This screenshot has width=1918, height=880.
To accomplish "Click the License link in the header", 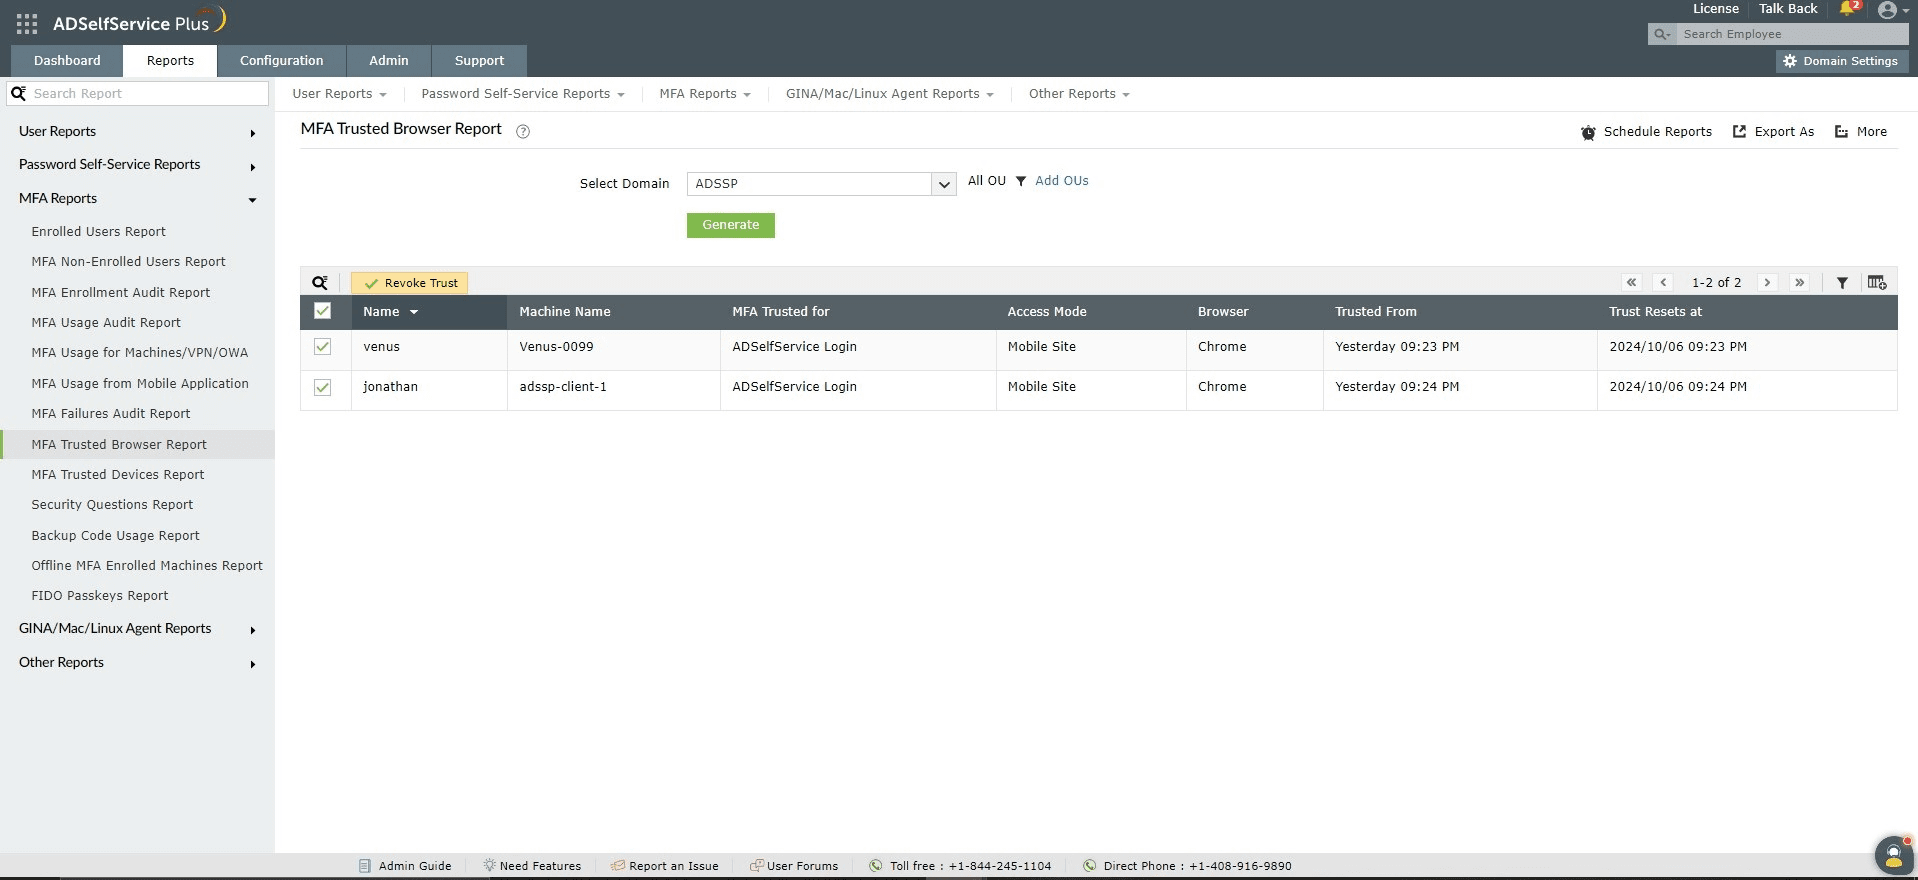I will click(1716, 9).
